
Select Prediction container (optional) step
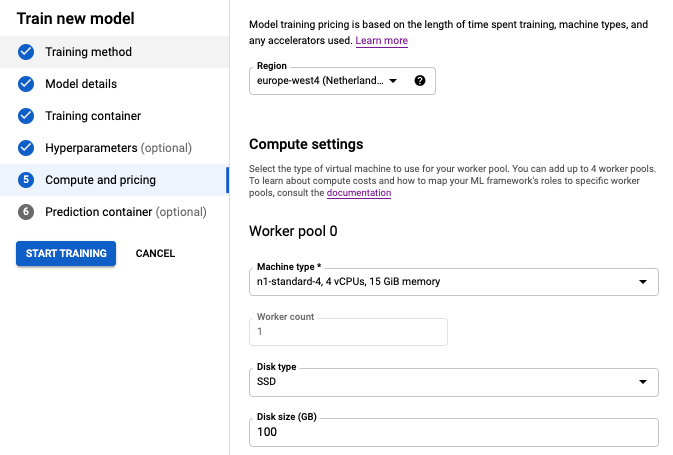pos(126,212)
